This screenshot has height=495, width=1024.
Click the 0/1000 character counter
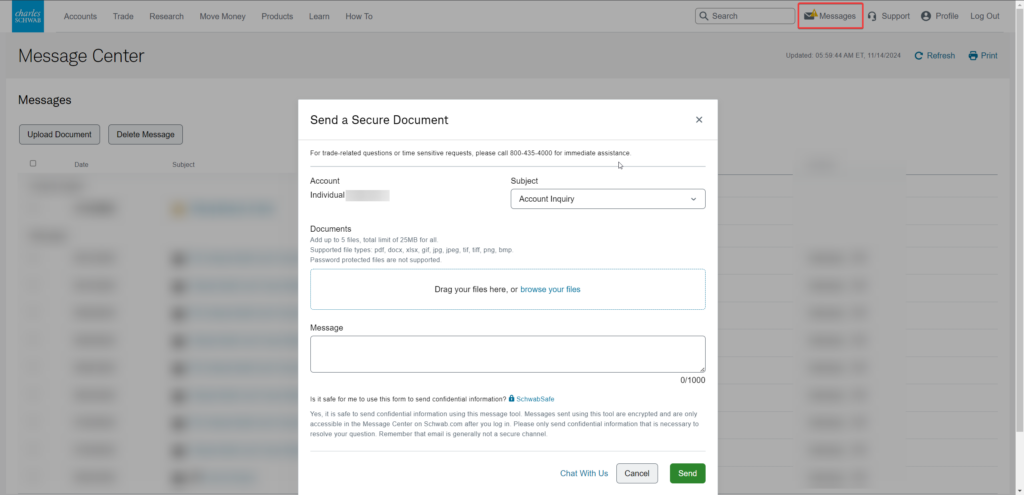tap(693, 380)
